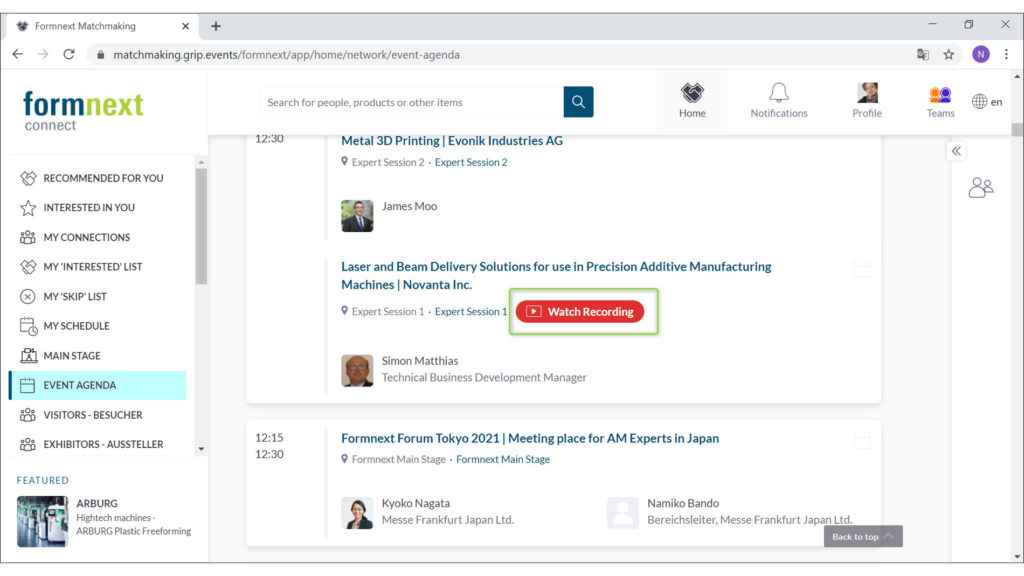The height and width of the screenshot is (576, 1024).
Task: Click the Watch Recording button
Action: click(x=580, y=312)
